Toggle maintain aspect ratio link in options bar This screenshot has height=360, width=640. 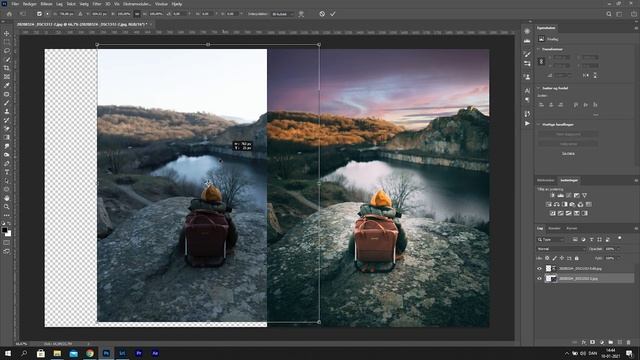point(137,14)
